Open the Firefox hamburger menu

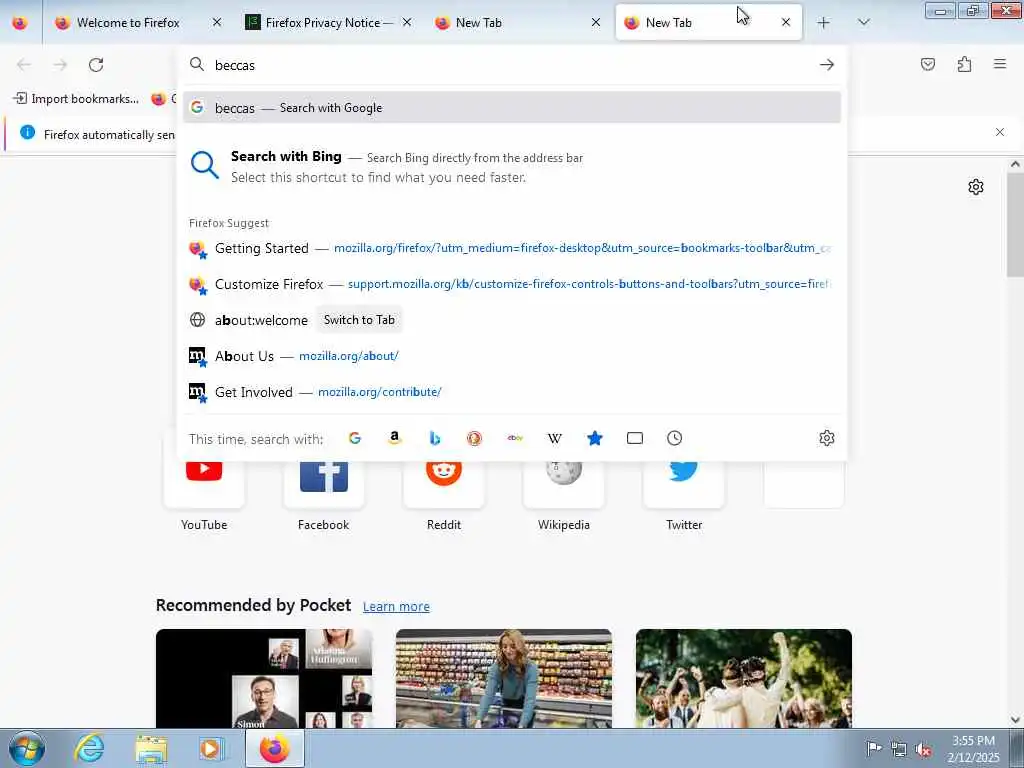[x=1000, y=64]
